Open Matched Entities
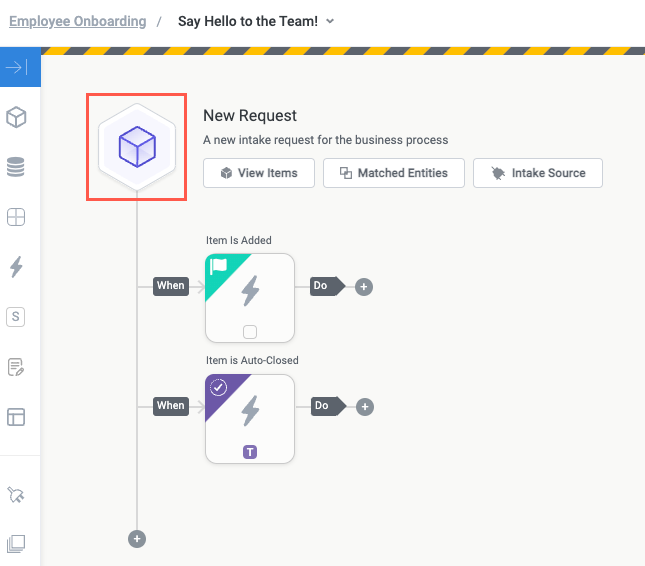The width and height of the screenshot is (645, 566). 394,173
